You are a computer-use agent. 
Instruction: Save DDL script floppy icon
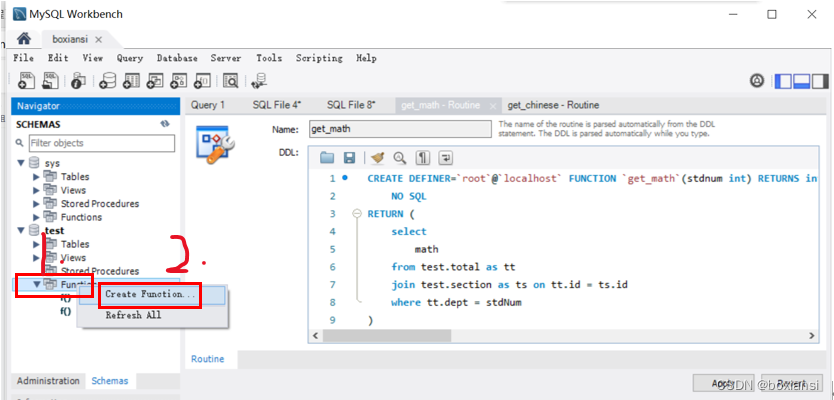[349, 157]
